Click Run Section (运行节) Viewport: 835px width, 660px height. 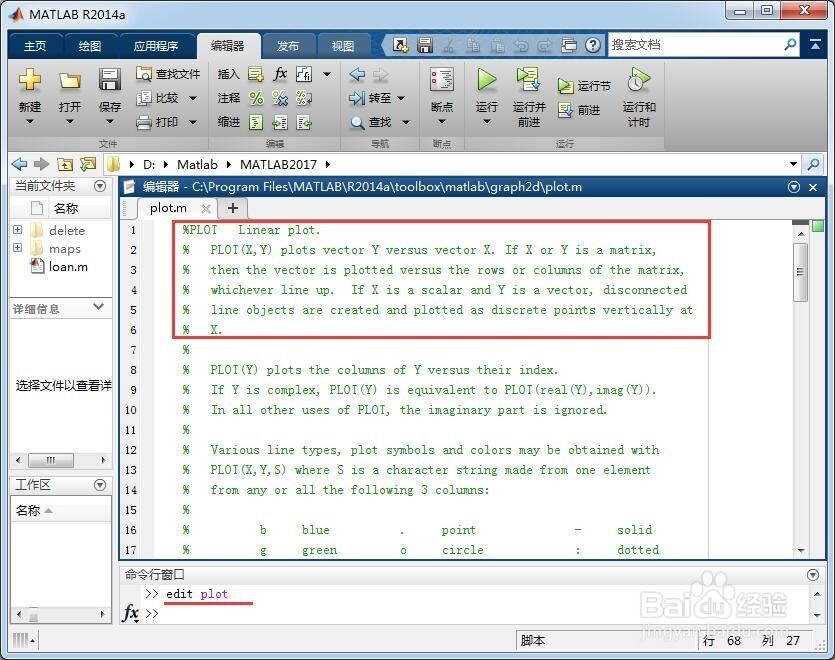coord(584,85)
